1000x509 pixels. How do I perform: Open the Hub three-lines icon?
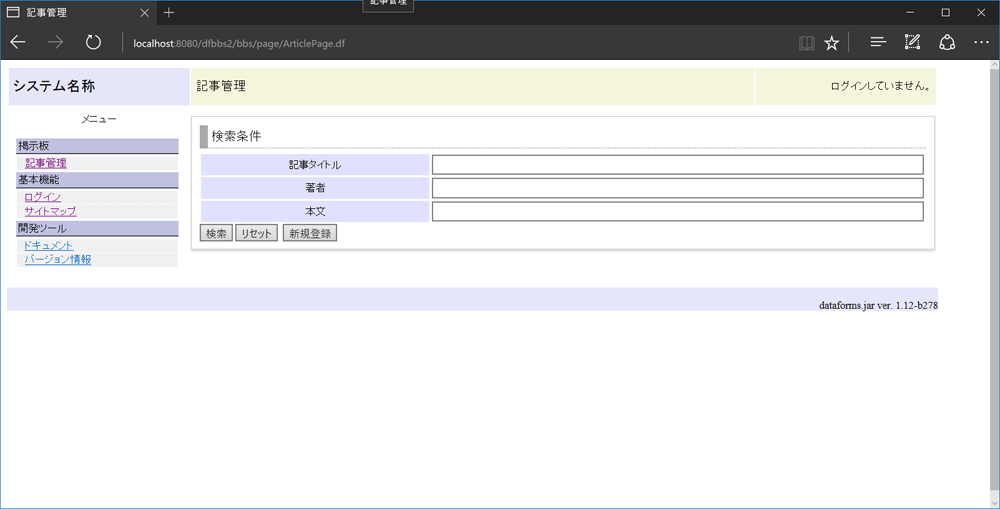point(878,43)
